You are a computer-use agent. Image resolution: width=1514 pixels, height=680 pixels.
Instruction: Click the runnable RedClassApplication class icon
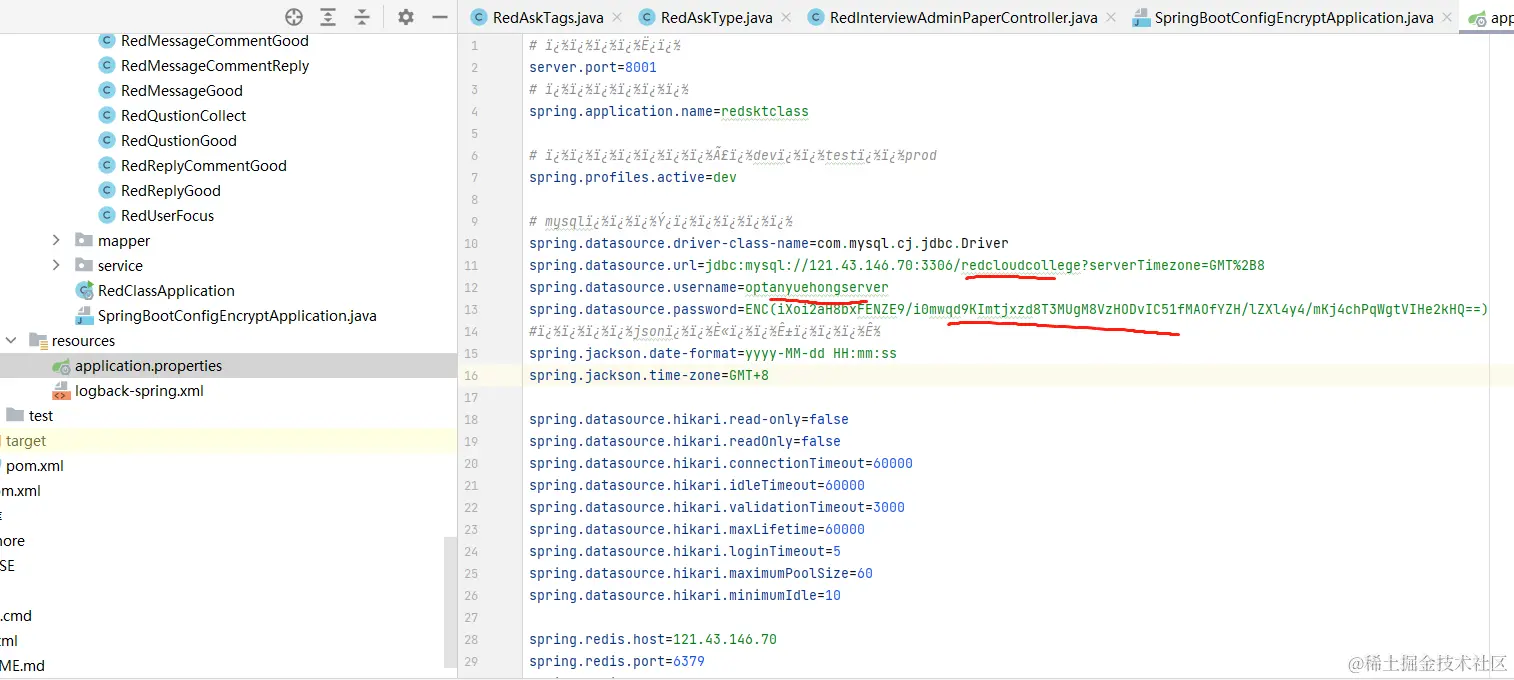pyautogui.click(x=85, y=291)
